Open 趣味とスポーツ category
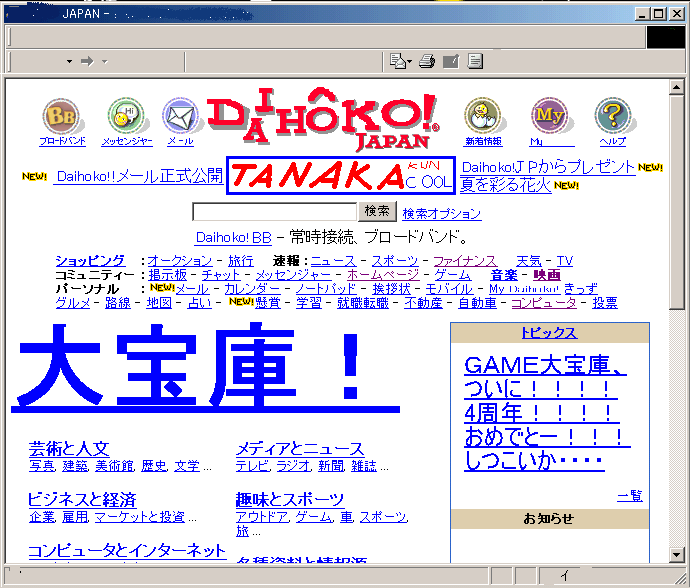The width and height of the screenshot is (690, 588). (x=290, y=500)
